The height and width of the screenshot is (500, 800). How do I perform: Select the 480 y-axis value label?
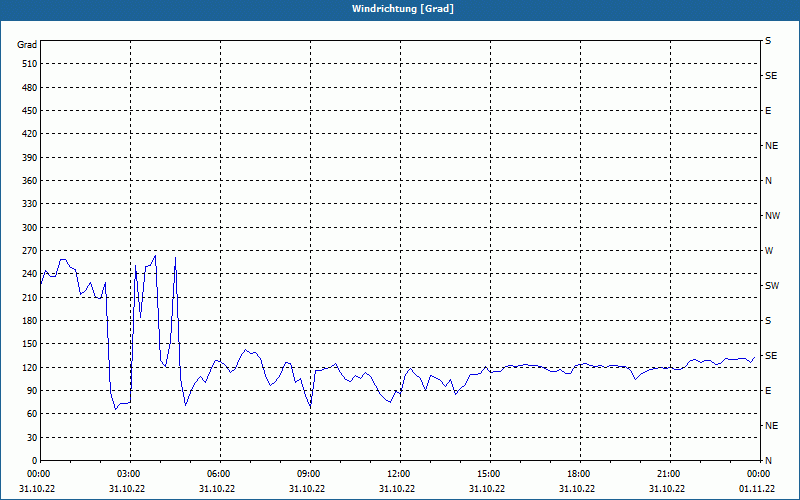click(x=29, y=88)
